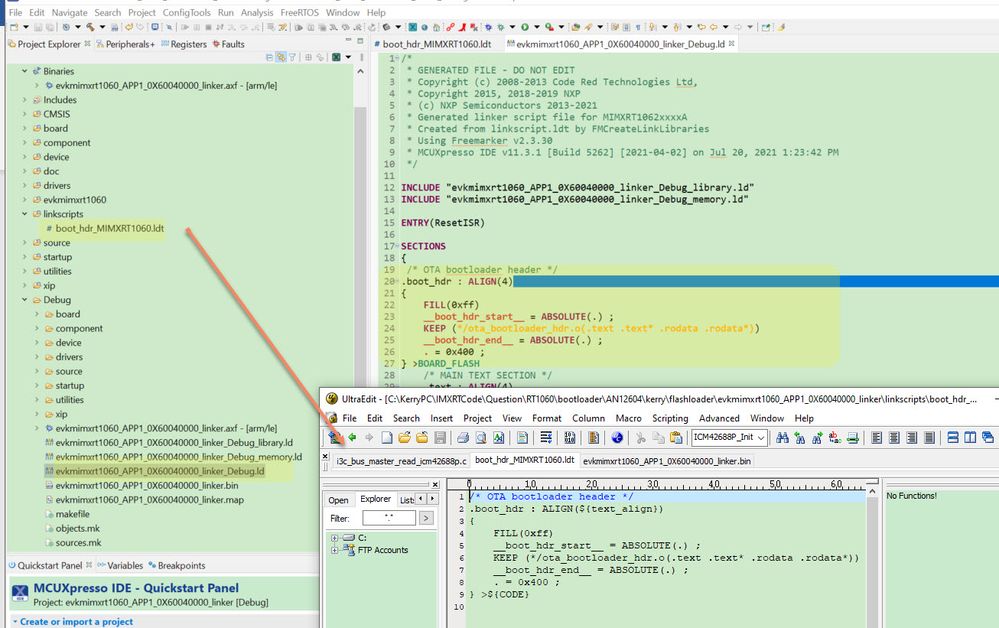Switch to the Variables tab
The height and width of the screenshot is (628, 999).
[x=120, y=566]
